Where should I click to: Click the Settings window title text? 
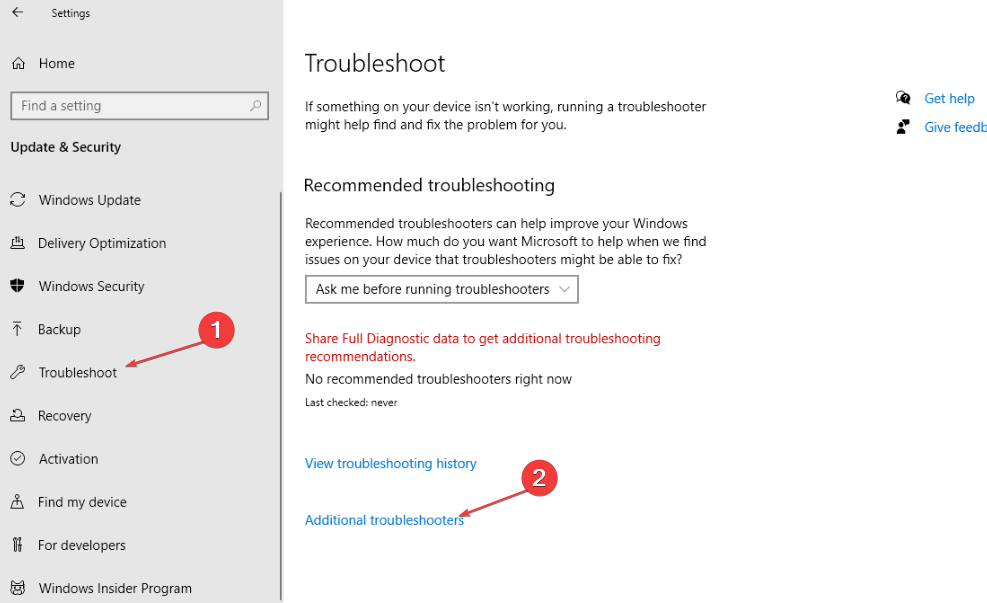pos(70,13)
